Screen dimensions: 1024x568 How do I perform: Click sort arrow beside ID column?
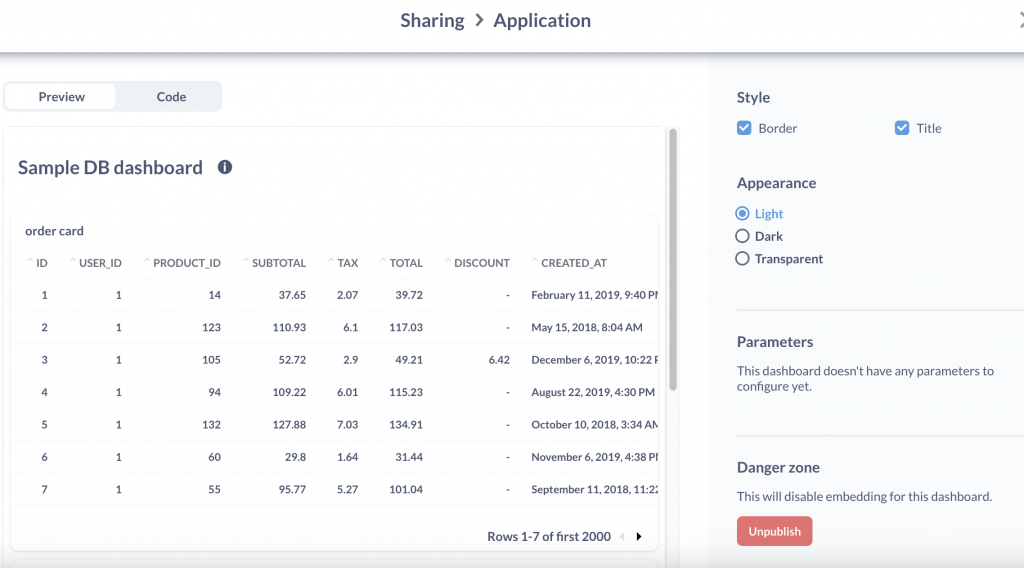[x=30, y=261]
